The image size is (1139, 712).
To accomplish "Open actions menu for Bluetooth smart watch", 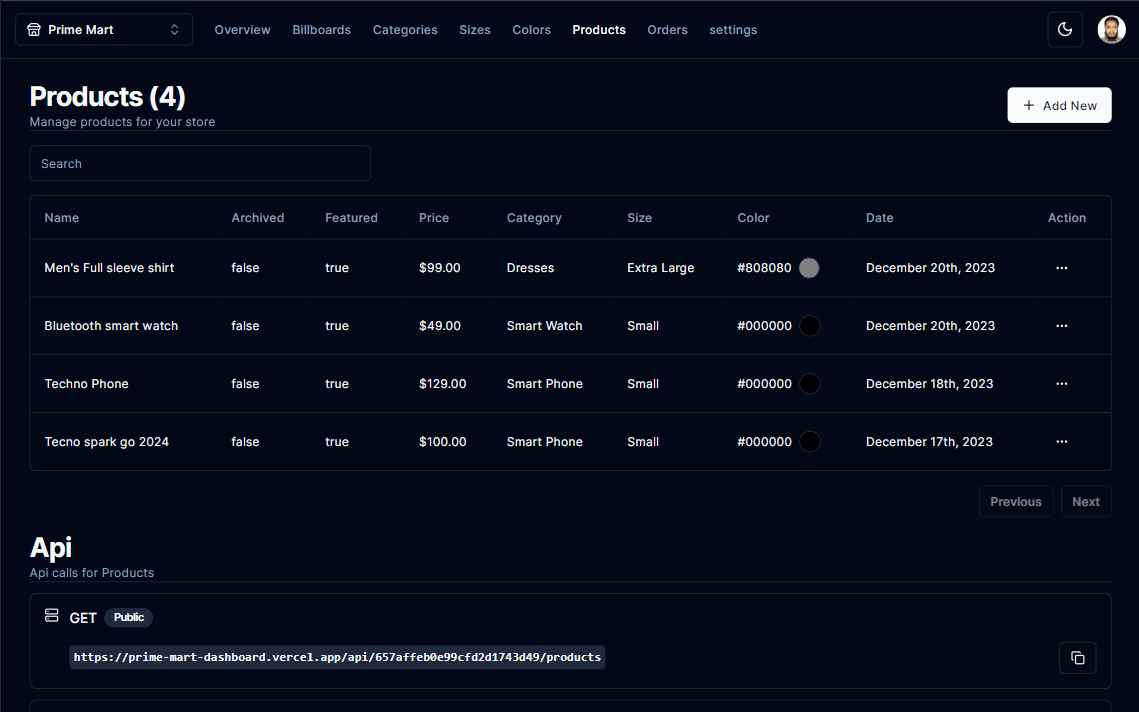I will (1061, 326).
